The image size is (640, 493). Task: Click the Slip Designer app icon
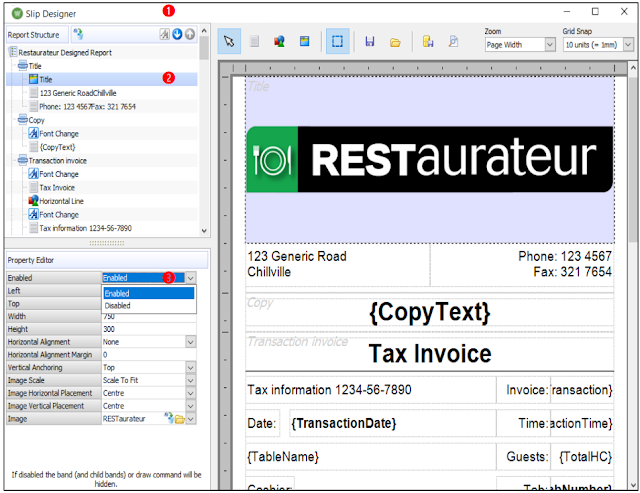tap(17, 13)
